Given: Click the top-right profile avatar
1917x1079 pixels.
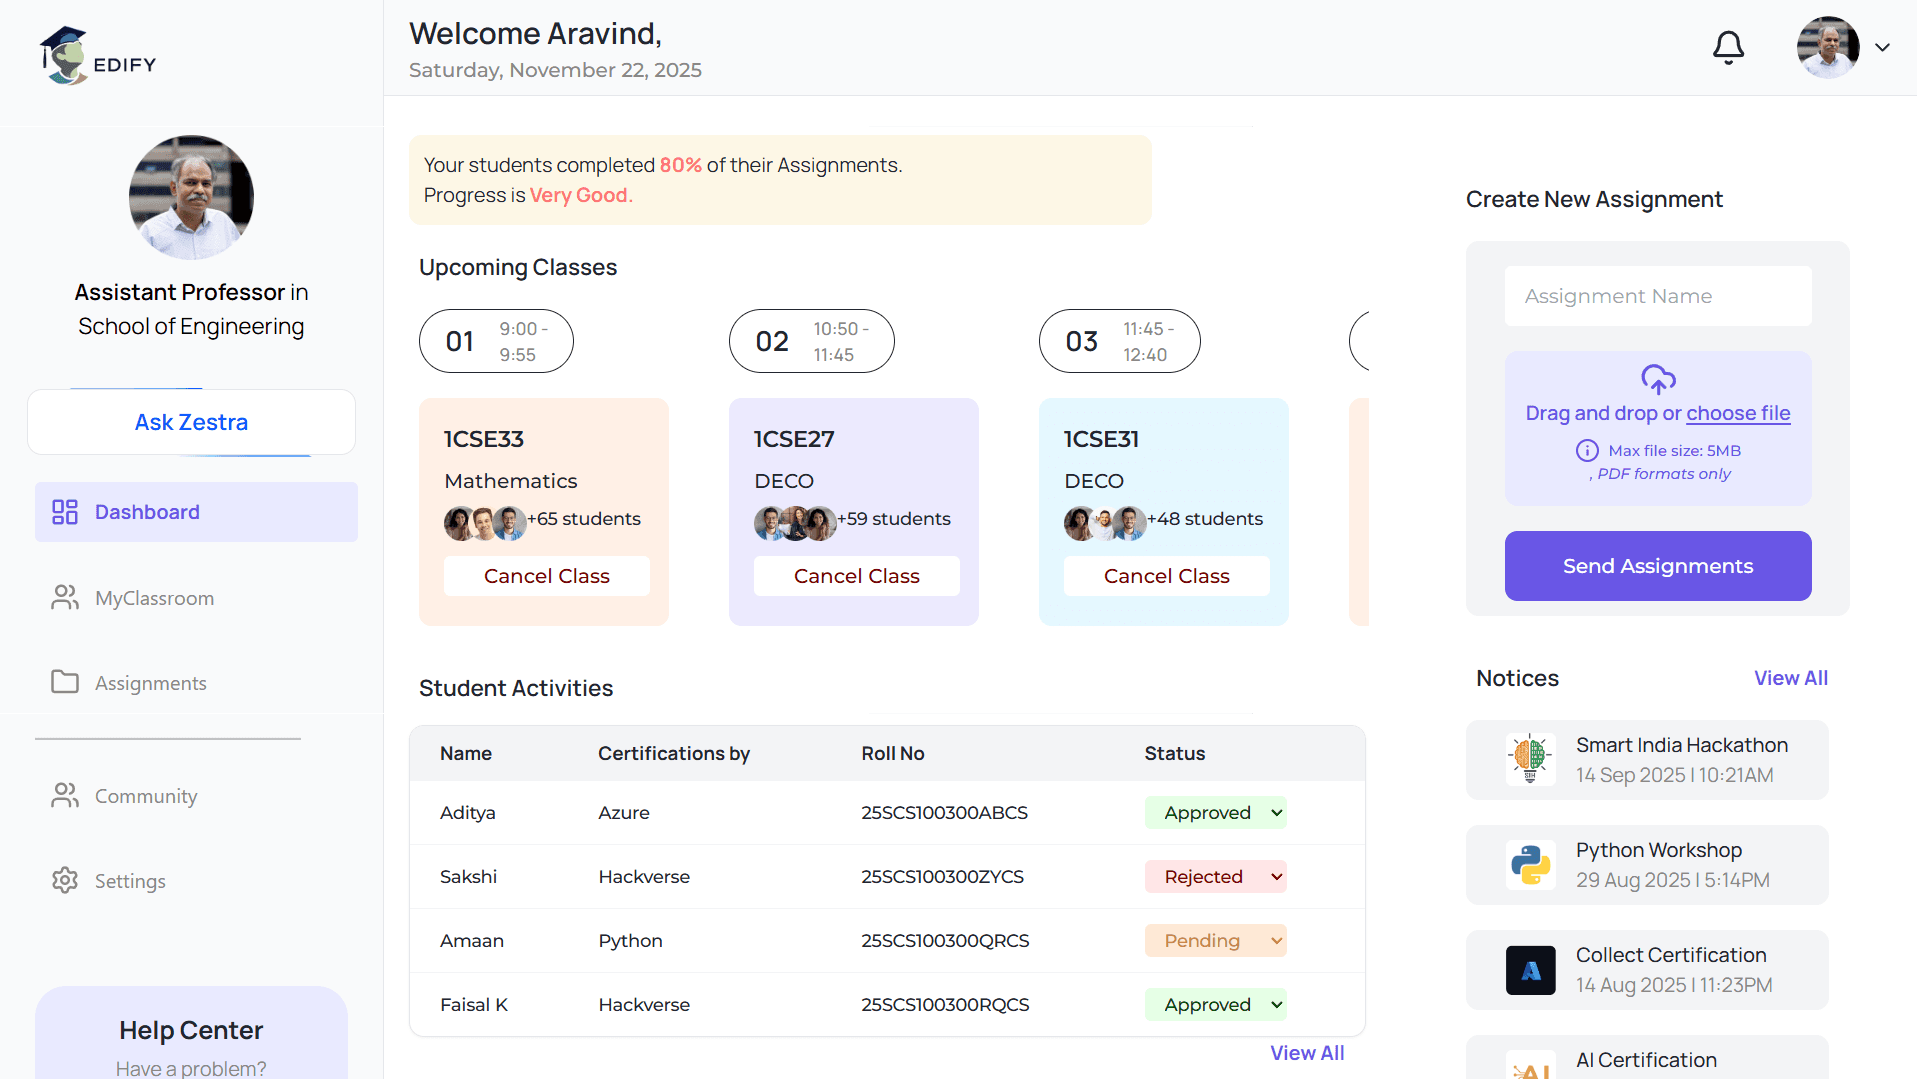Looking at the screenshot, I should click(1828, 47).
